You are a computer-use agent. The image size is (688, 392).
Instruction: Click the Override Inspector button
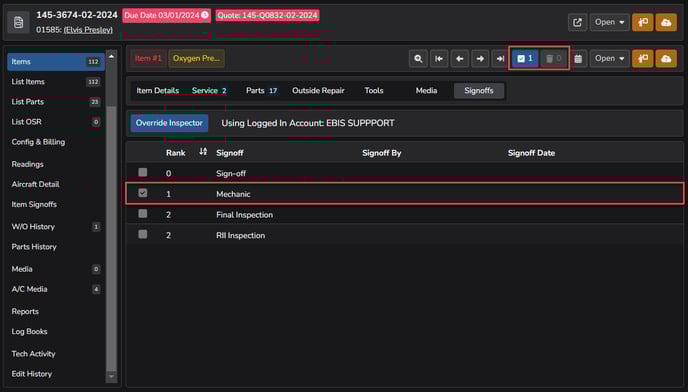point(169,123)
